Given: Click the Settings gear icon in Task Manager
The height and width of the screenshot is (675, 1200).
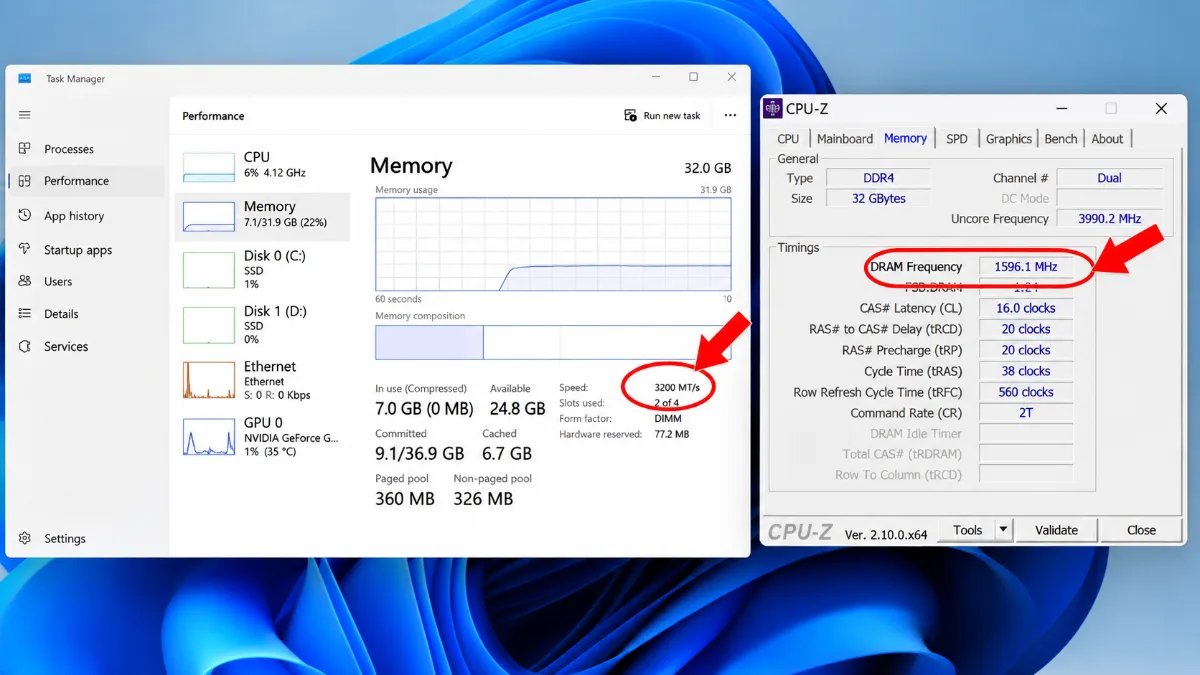Looking at the screenshot, I should tap(25, 539).
